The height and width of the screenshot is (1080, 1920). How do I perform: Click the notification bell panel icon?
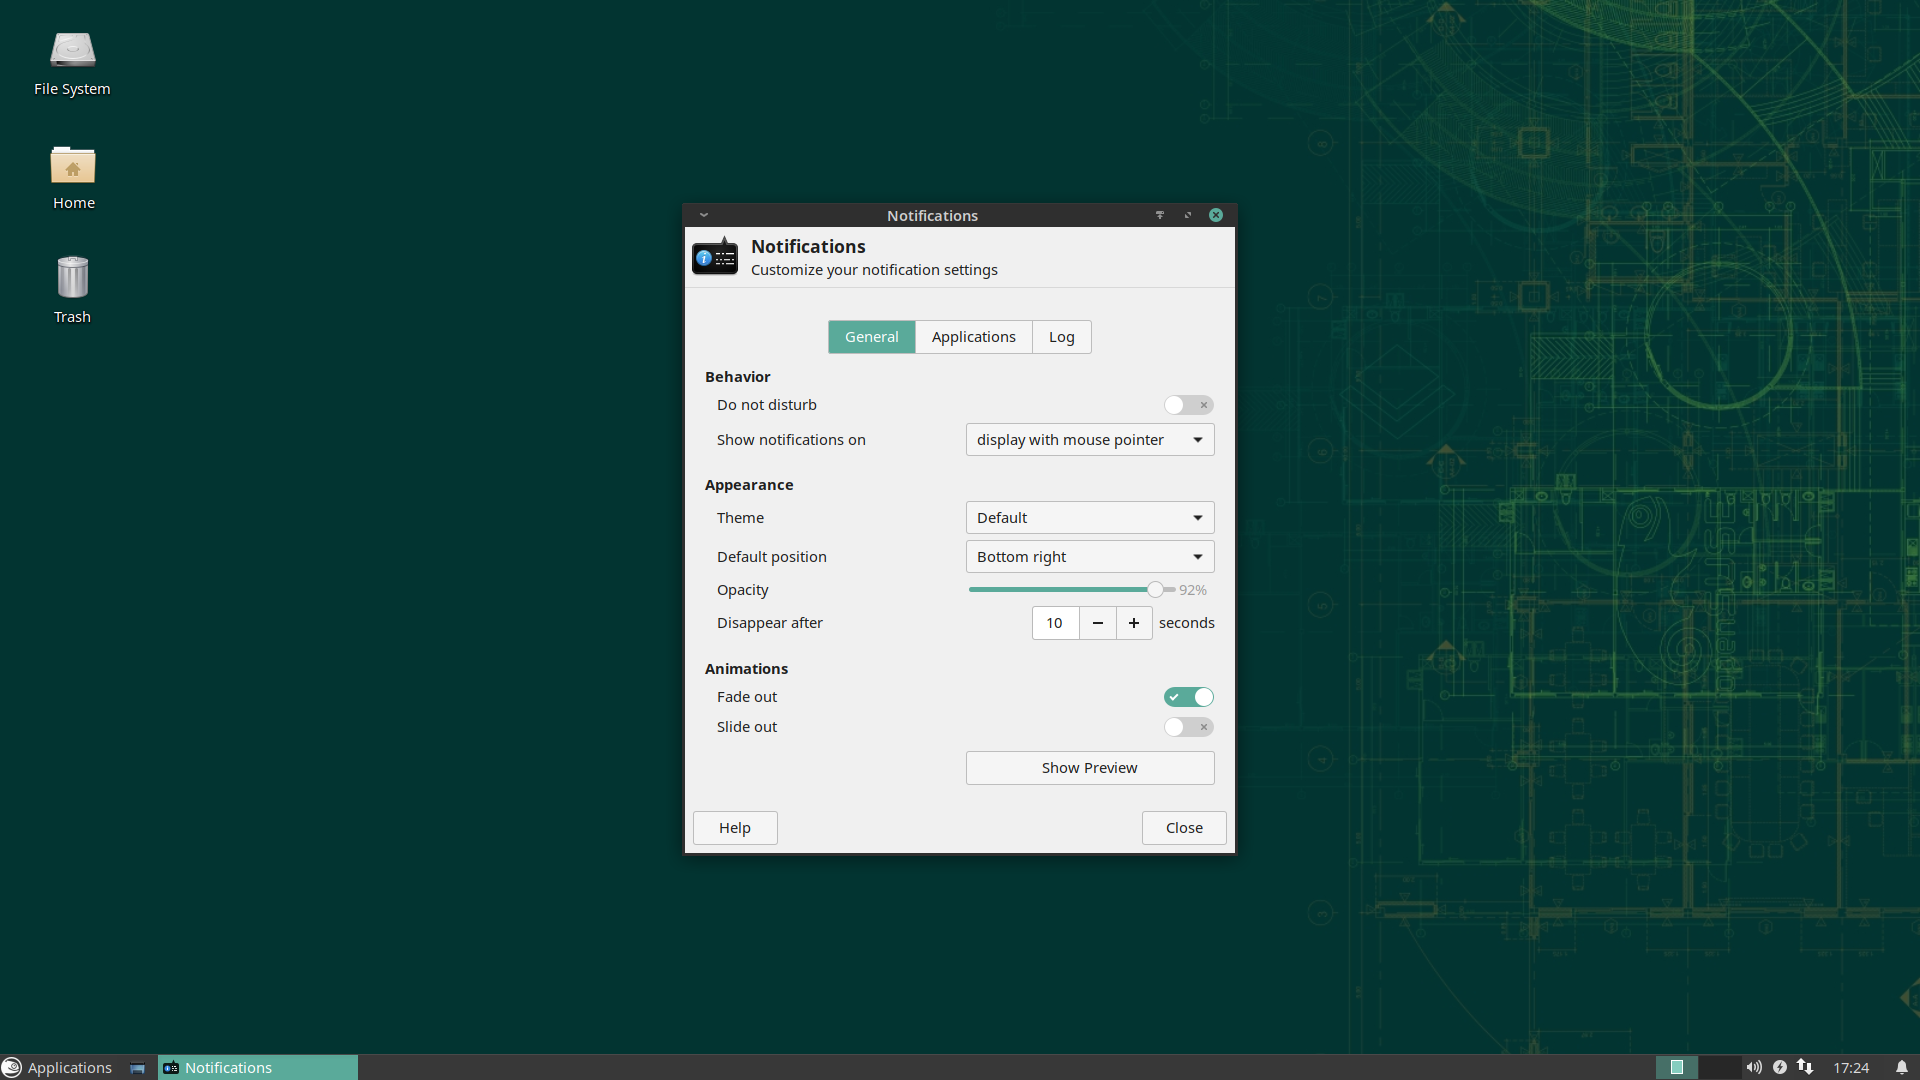coord(1901,1067)
